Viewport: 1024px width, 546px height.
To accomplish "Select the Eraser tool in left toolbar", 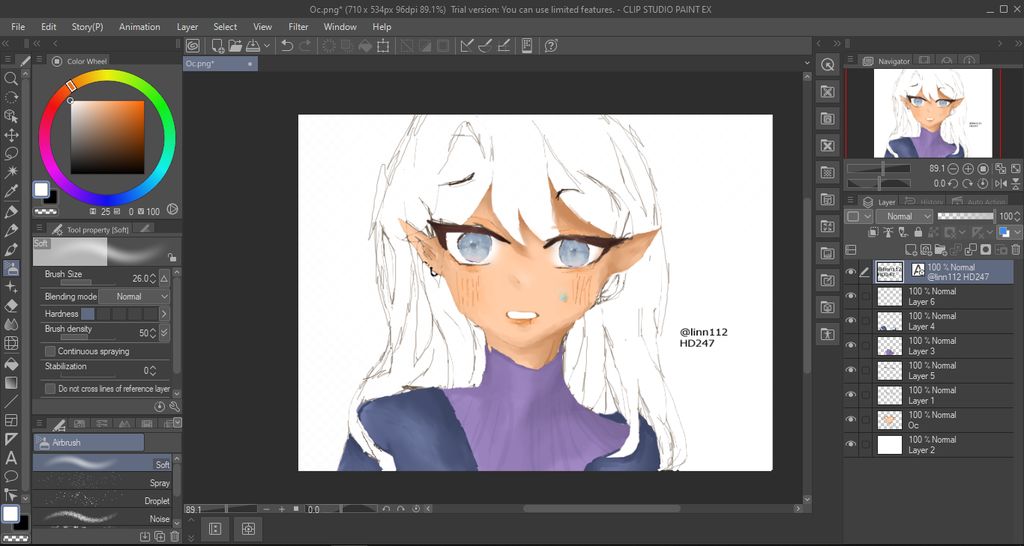I will click(x=11, y=306).
